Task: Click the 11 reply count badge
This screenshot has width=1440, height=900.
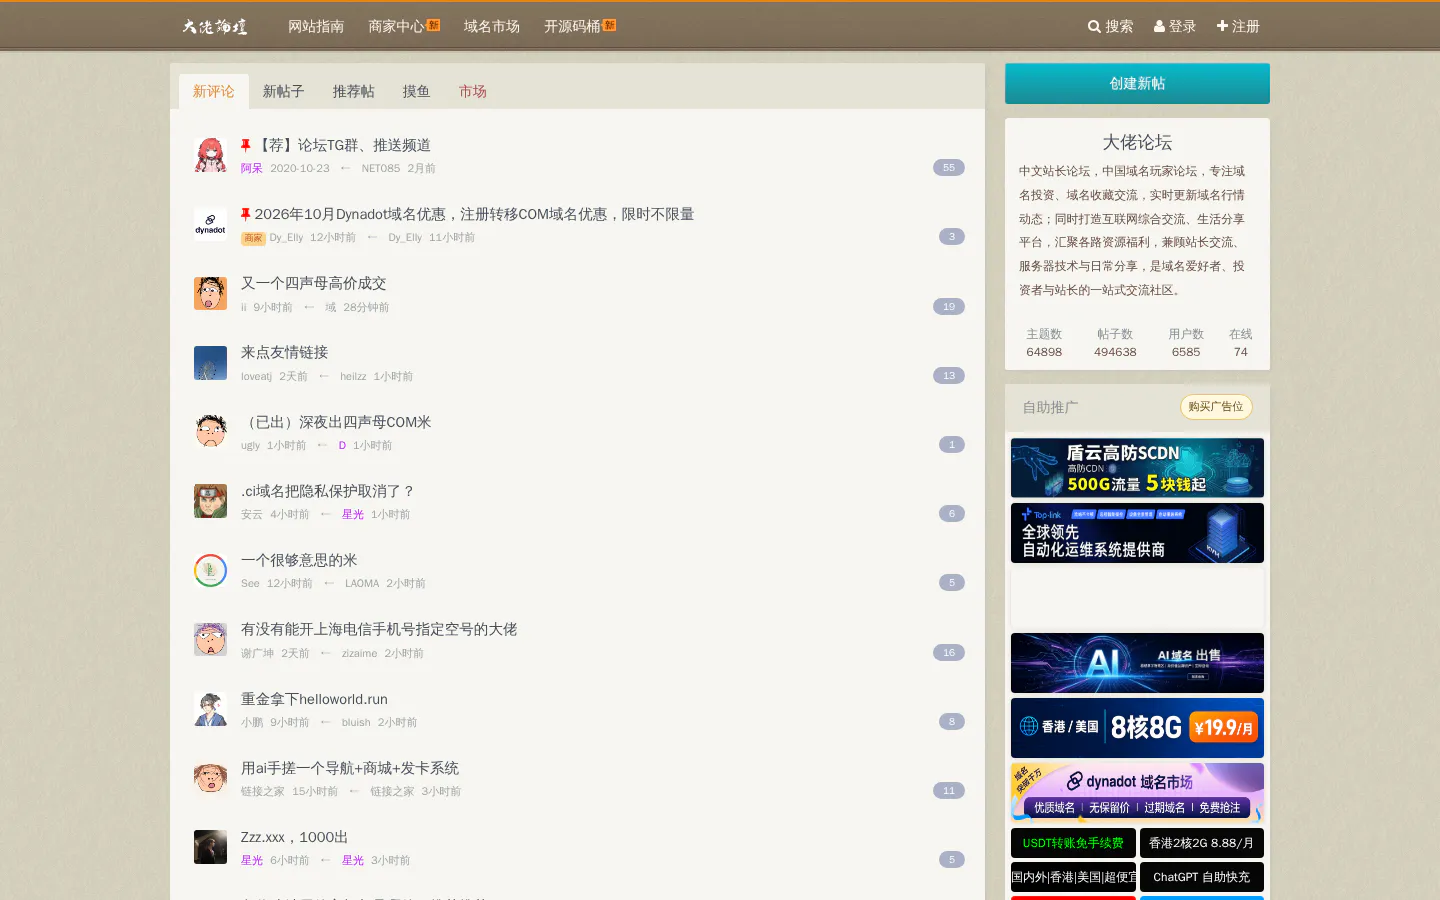Action: (948, 790)
